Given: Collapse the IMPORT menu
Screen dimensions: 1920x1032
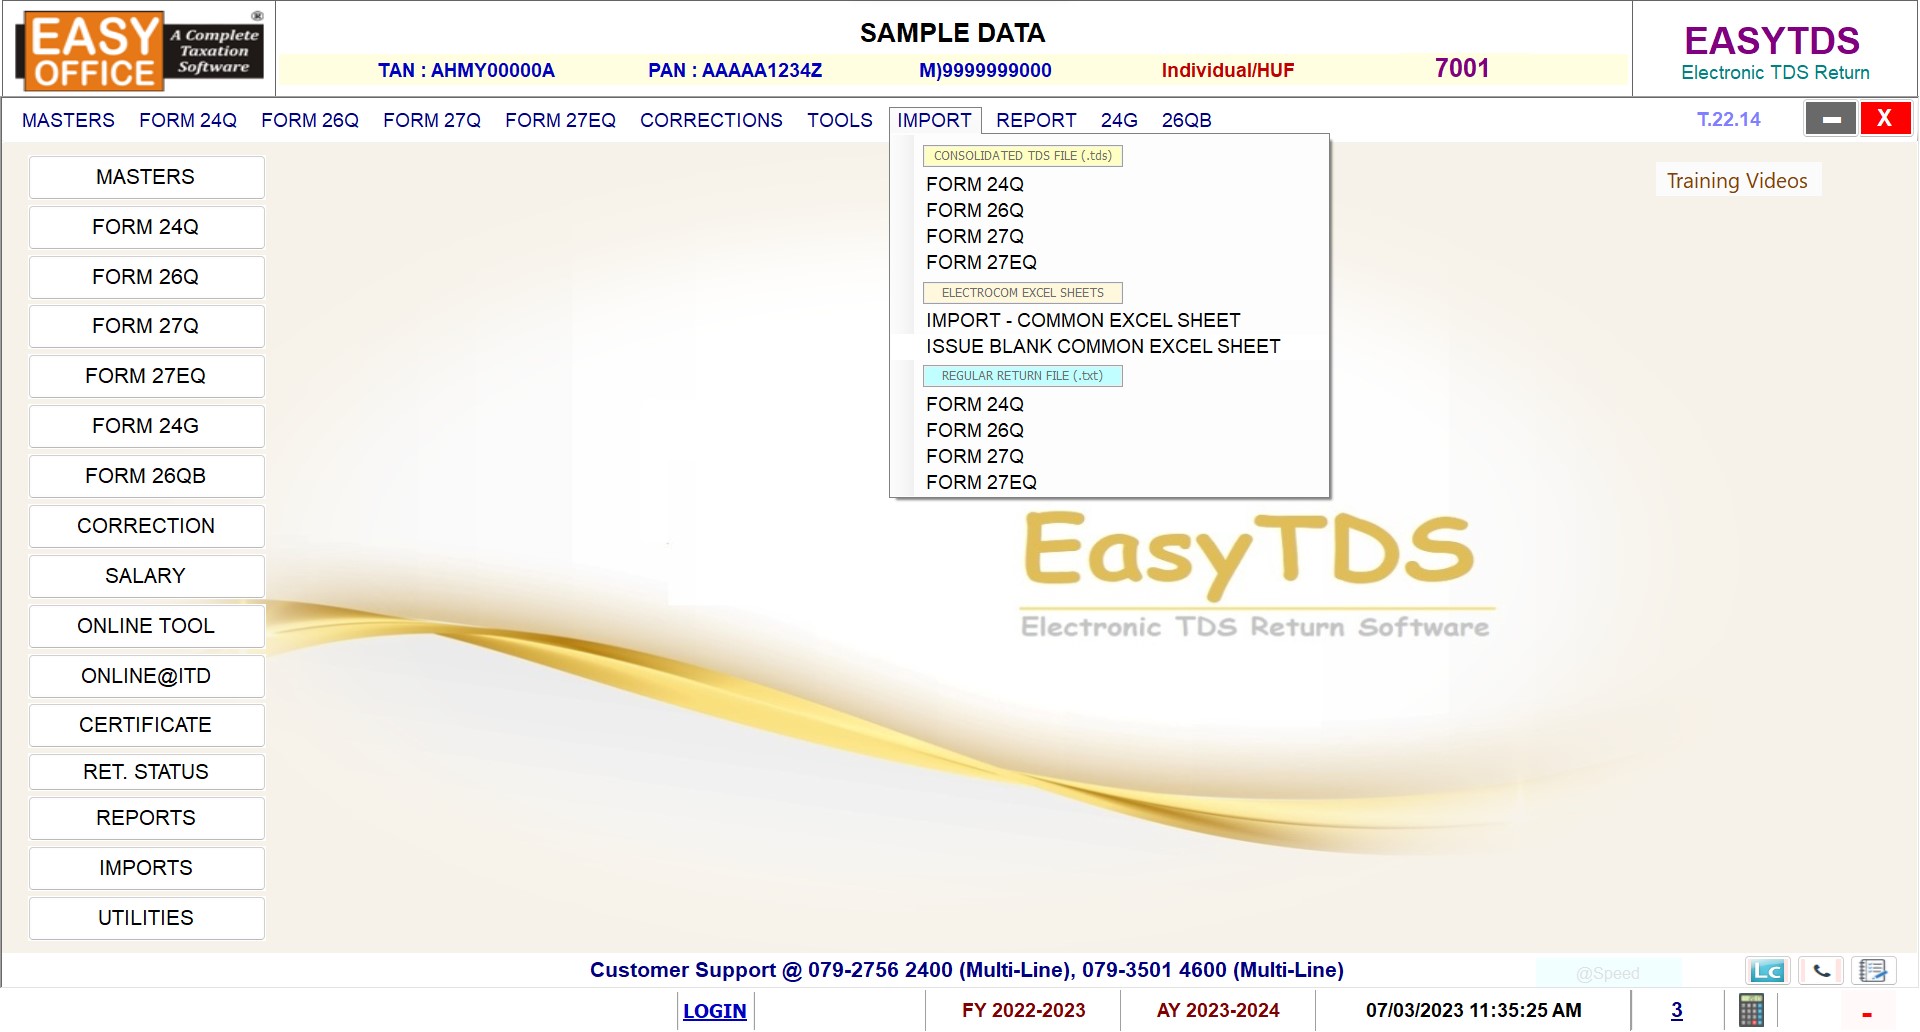Looking at the screenshot, I should coord(935,120).
